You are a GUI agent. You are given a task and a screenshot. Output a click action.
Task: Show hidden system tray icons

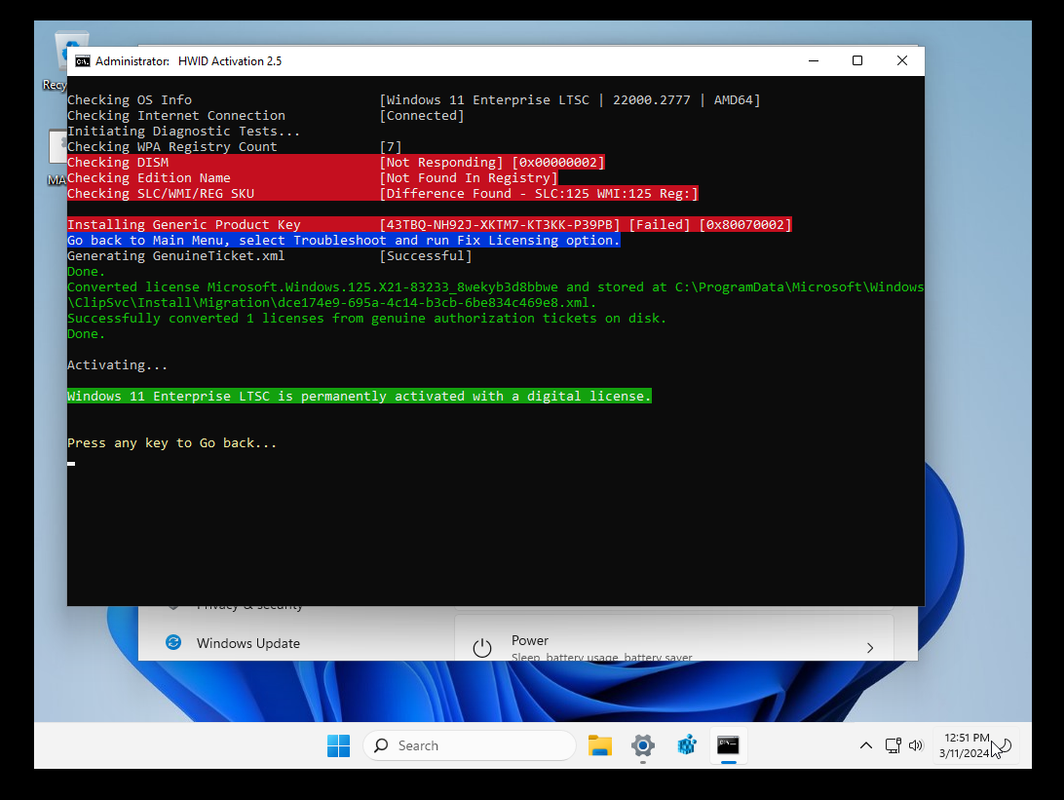[x=866, y=746]
